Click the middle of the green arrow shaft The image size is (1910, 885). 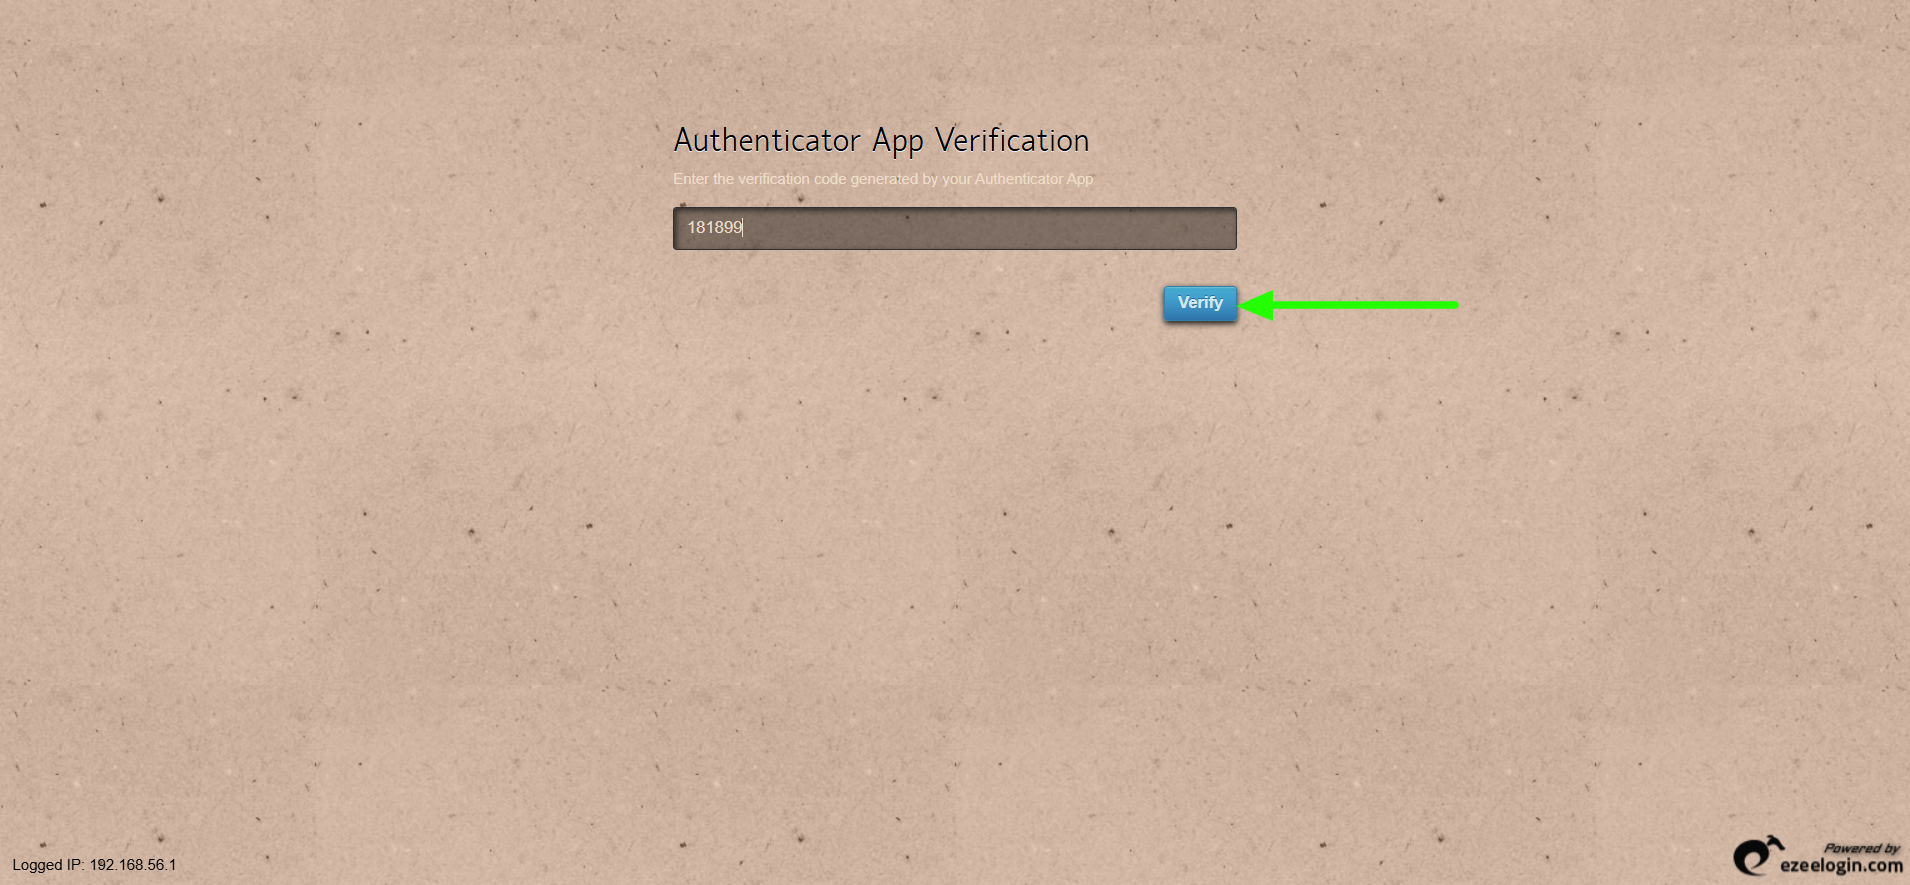[1365, 305]
